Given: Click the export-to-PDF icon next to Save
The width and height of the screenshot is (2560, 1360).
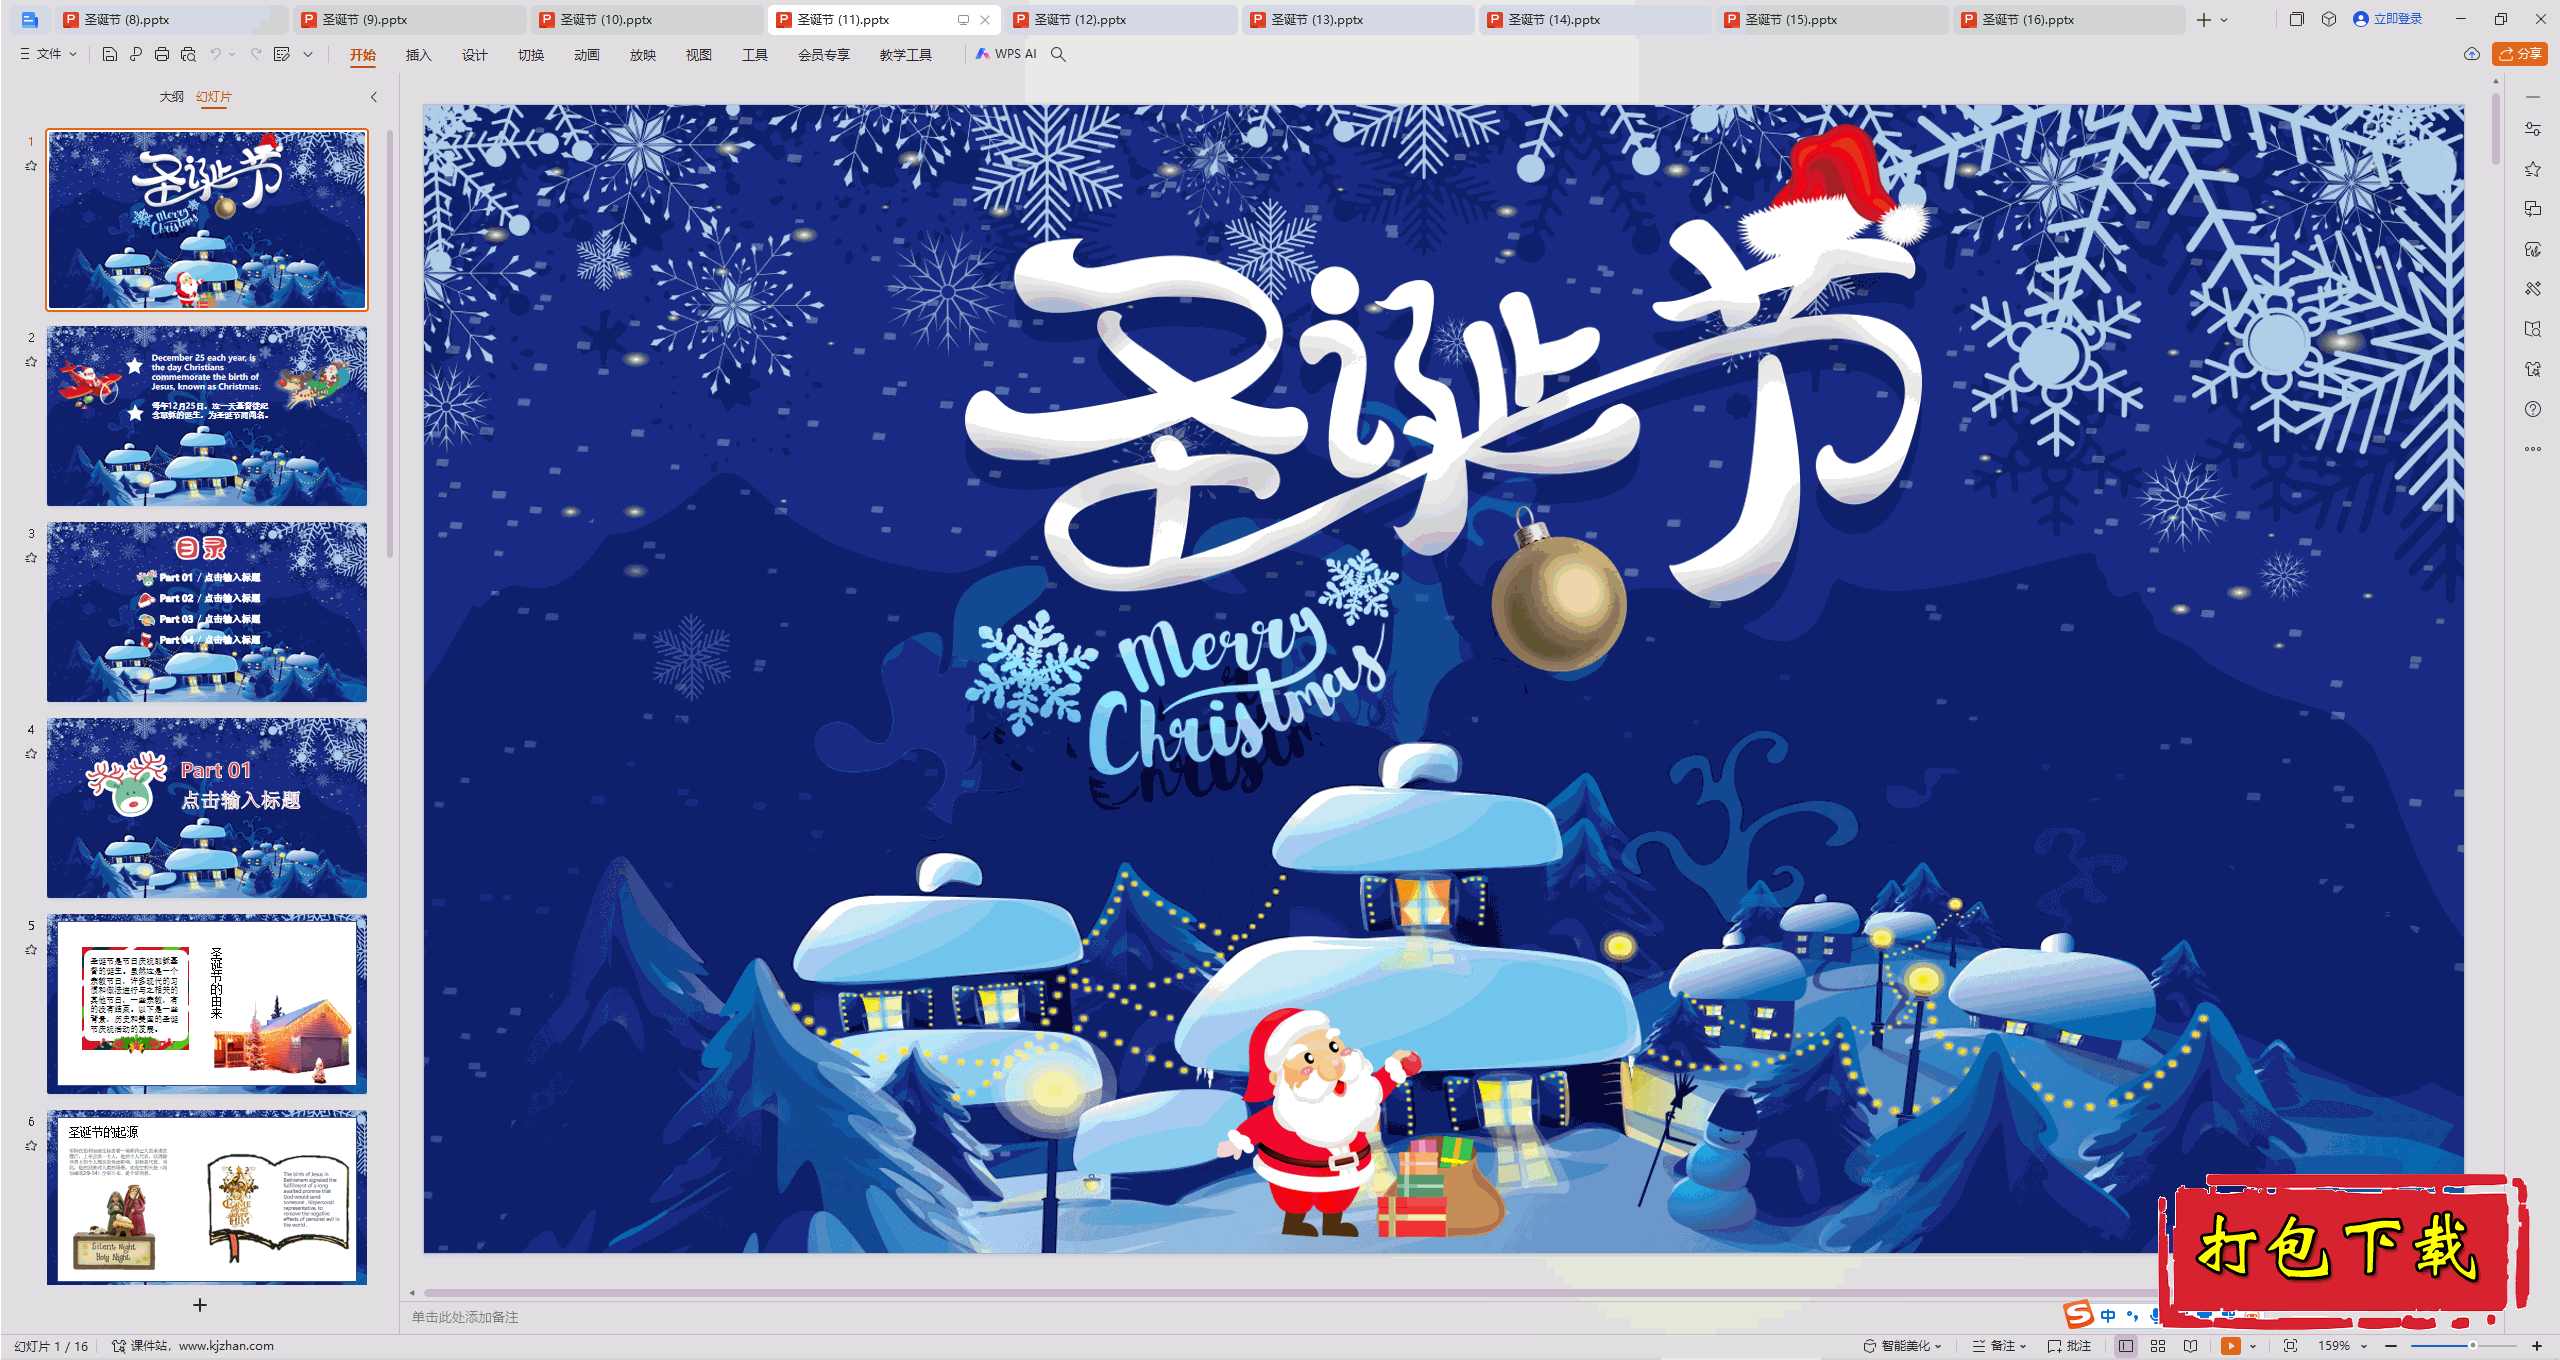Looking at the screenshot, I should (136, 54).
